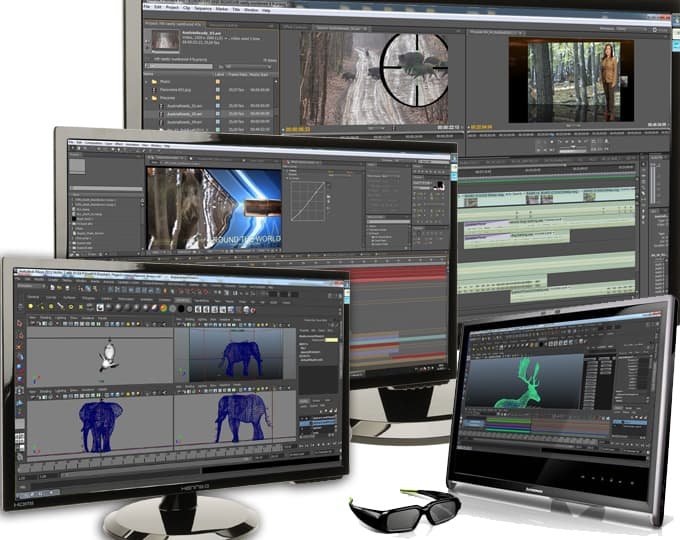The height and width of the screenshot is (540, 680).
Task: Click Play in the Premiere program monitor transport
Action: [573, 141]
